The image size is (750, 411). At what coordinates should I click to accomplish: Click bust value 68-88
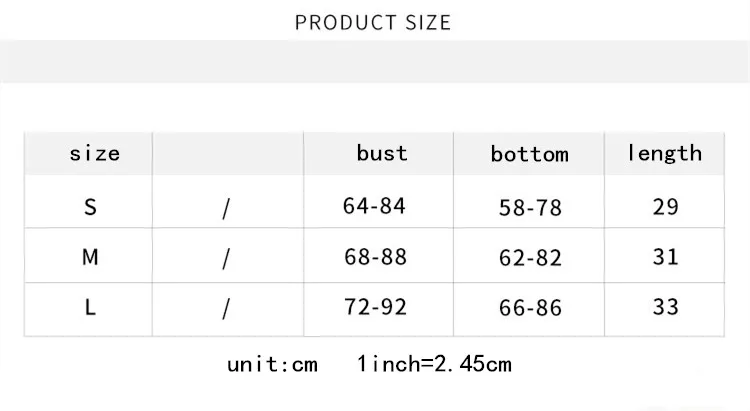point(375,257)
